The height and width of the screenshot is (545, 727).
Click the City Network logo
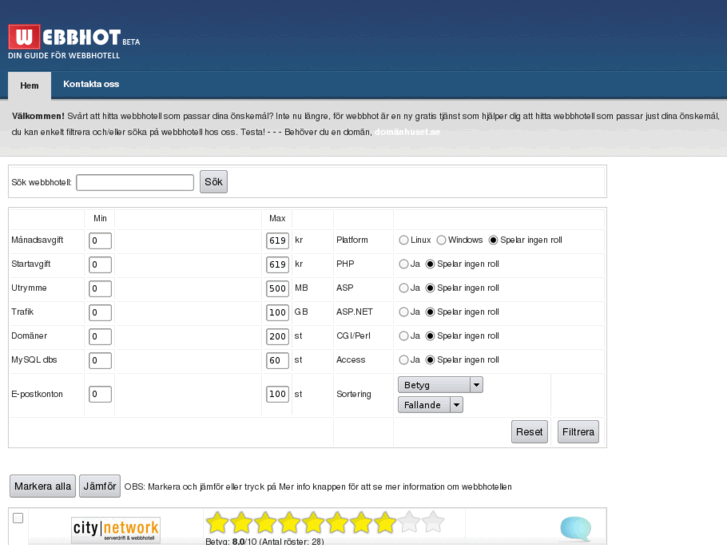click(x=116, y=530)
